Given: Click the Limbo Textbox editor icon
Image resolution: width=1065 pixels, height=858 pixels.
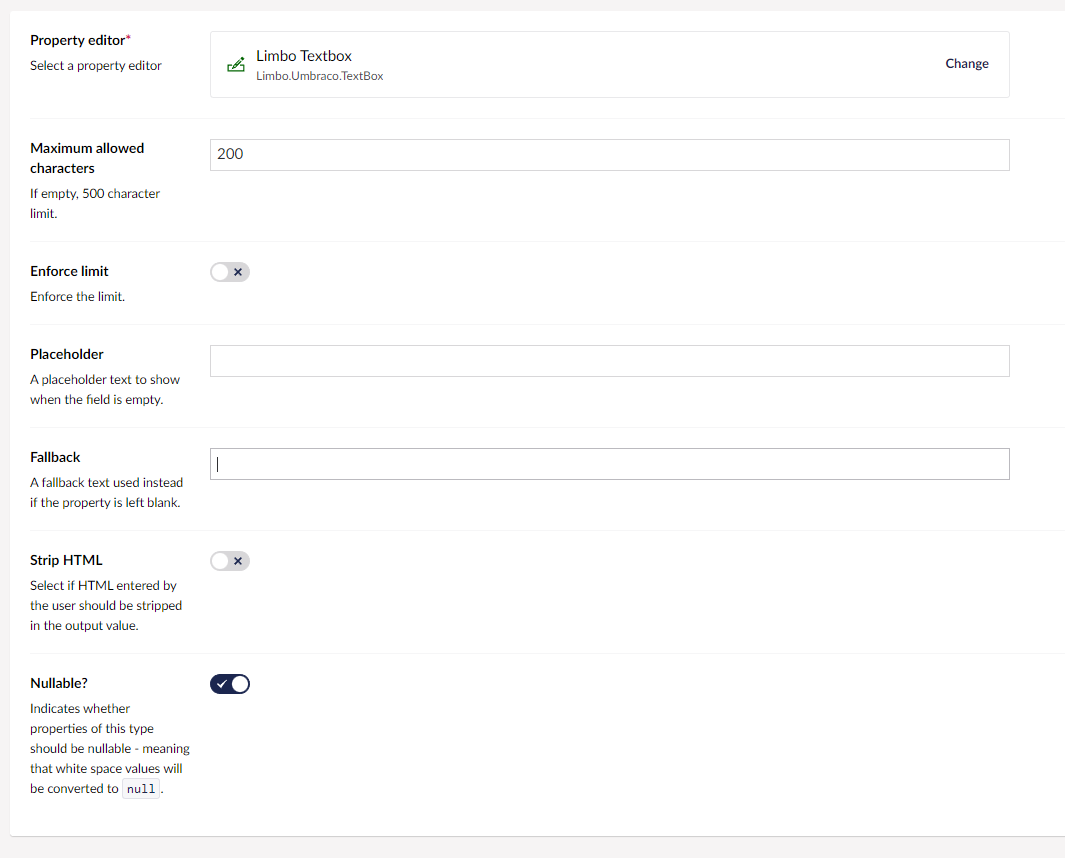Looking at the screenshot, I should 236,65.
